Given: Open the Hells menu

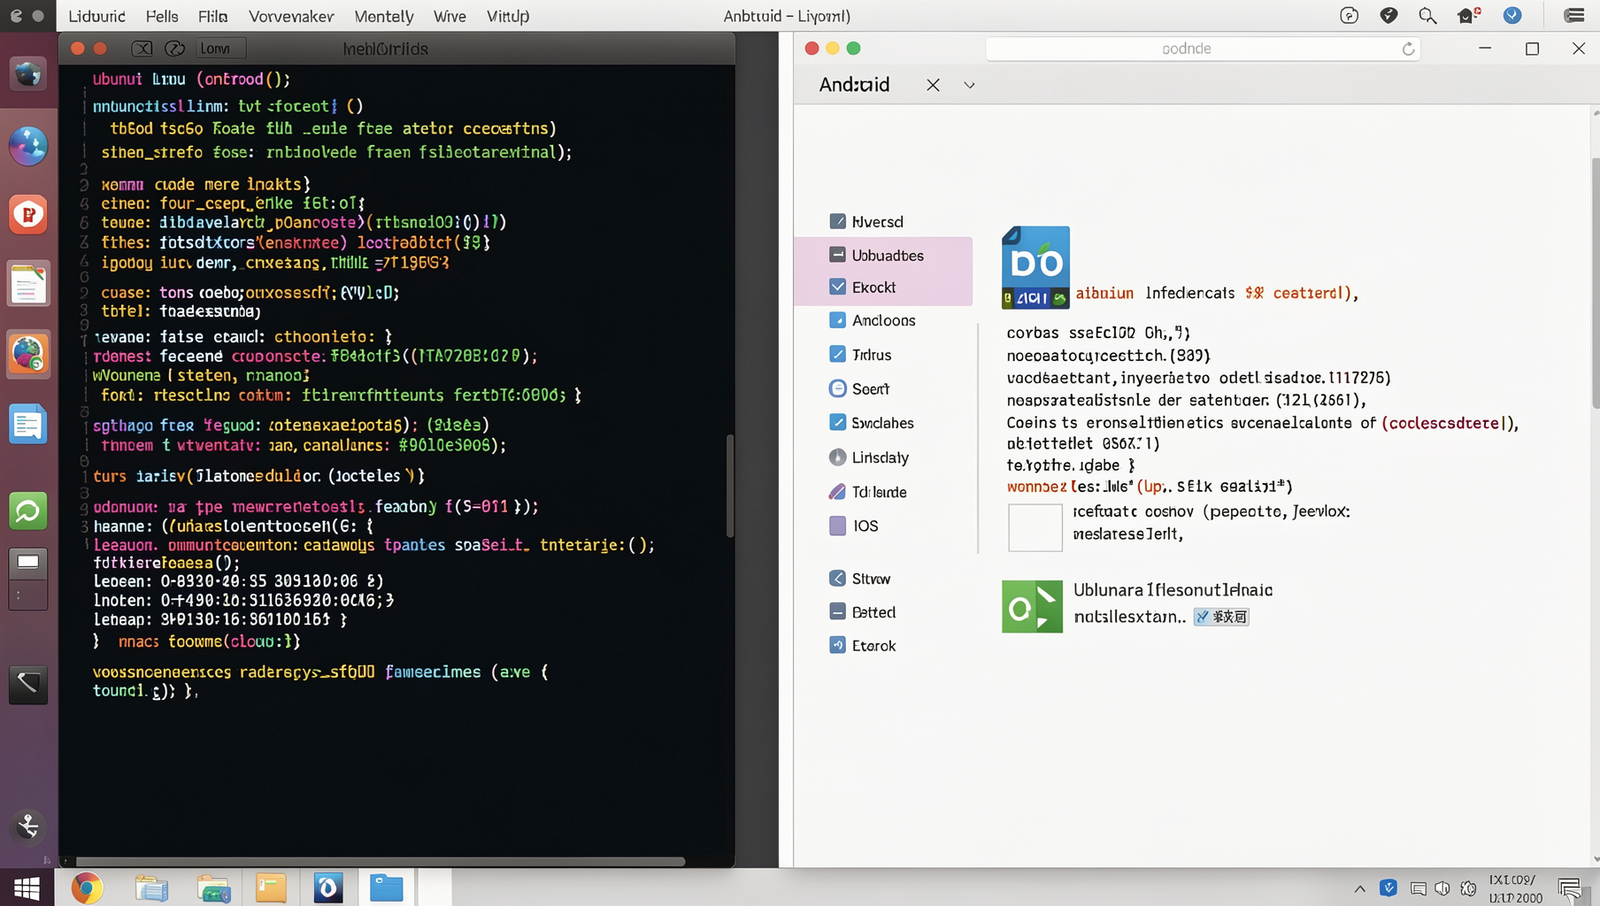Looking at the screenshot, I should tap(162, 16).
